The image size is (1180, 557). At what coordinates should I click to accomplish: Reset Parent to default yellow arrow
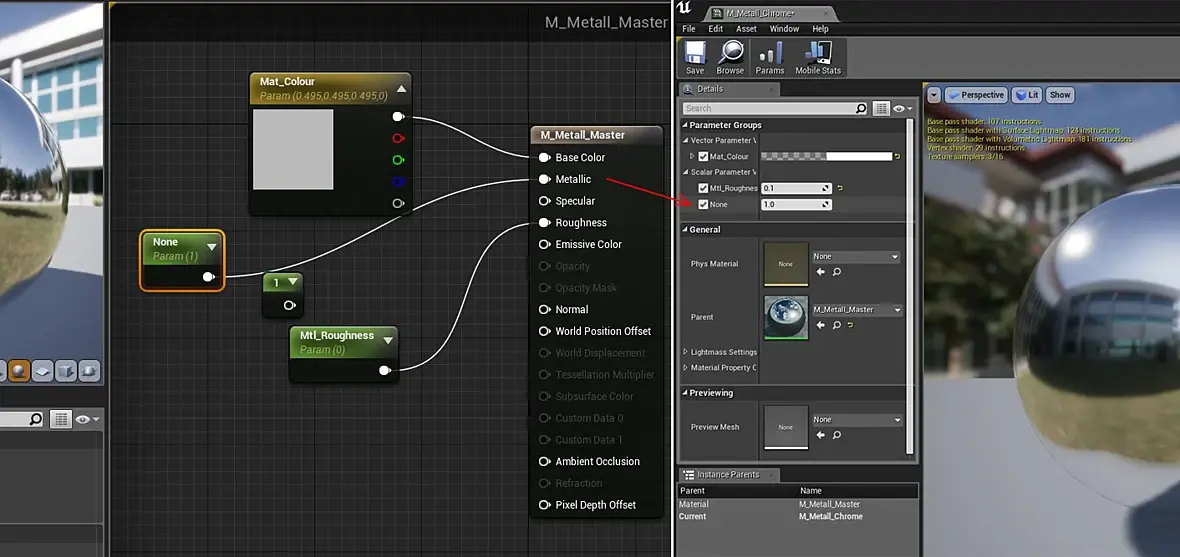pos(850,325)
